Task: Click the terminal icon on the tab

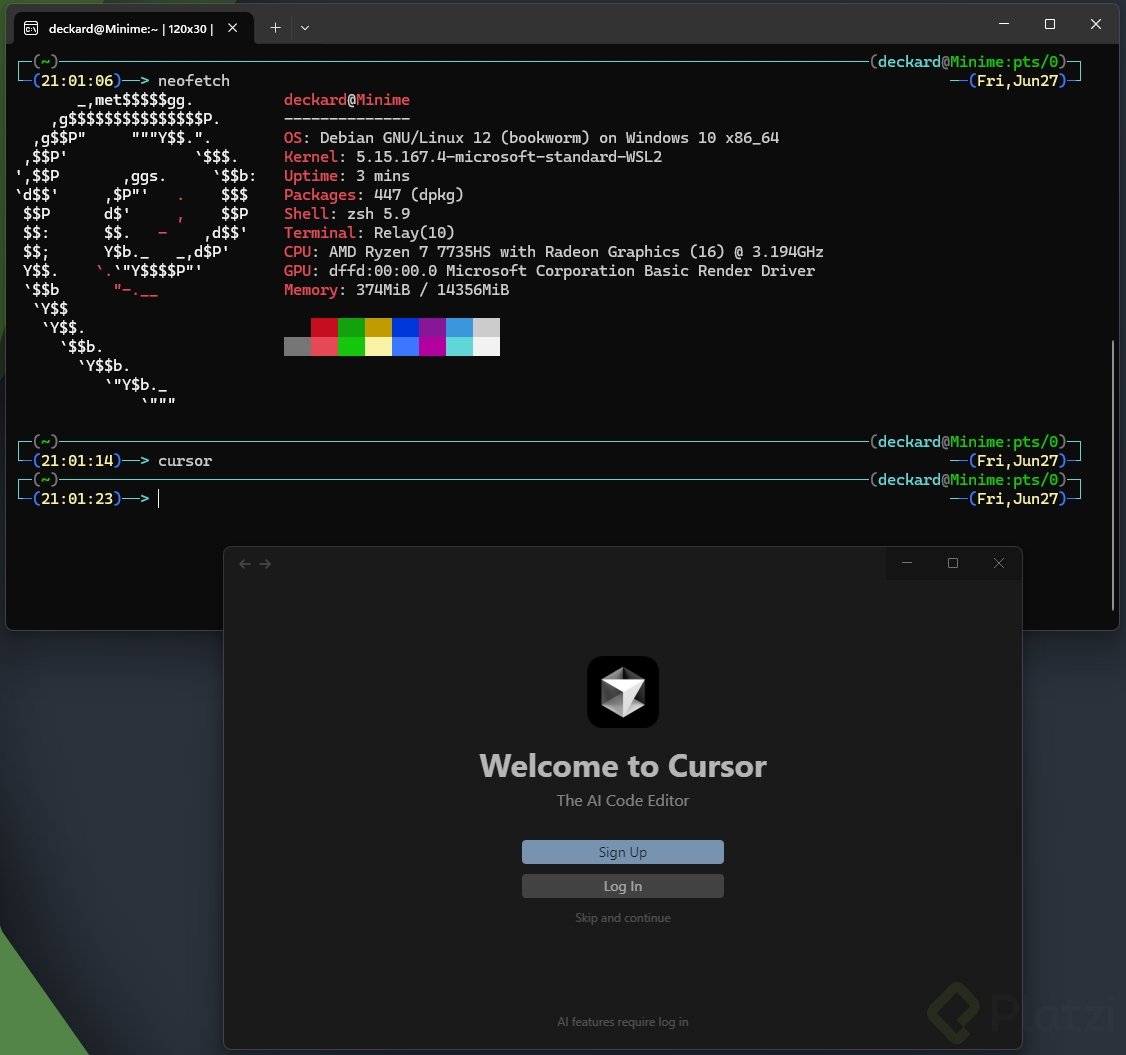Action: click(x=31, y=28)
